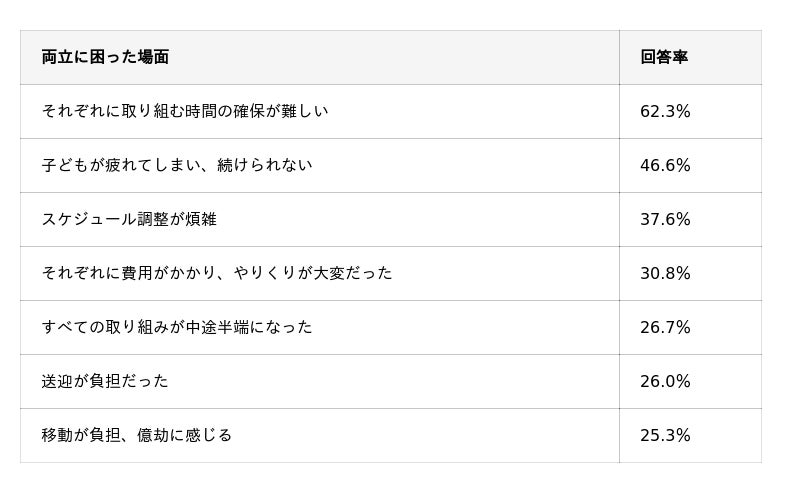Viewport: 800px width, 493px height.
Task: Click the 25.3% response rate value
Action: click(665, 435)
